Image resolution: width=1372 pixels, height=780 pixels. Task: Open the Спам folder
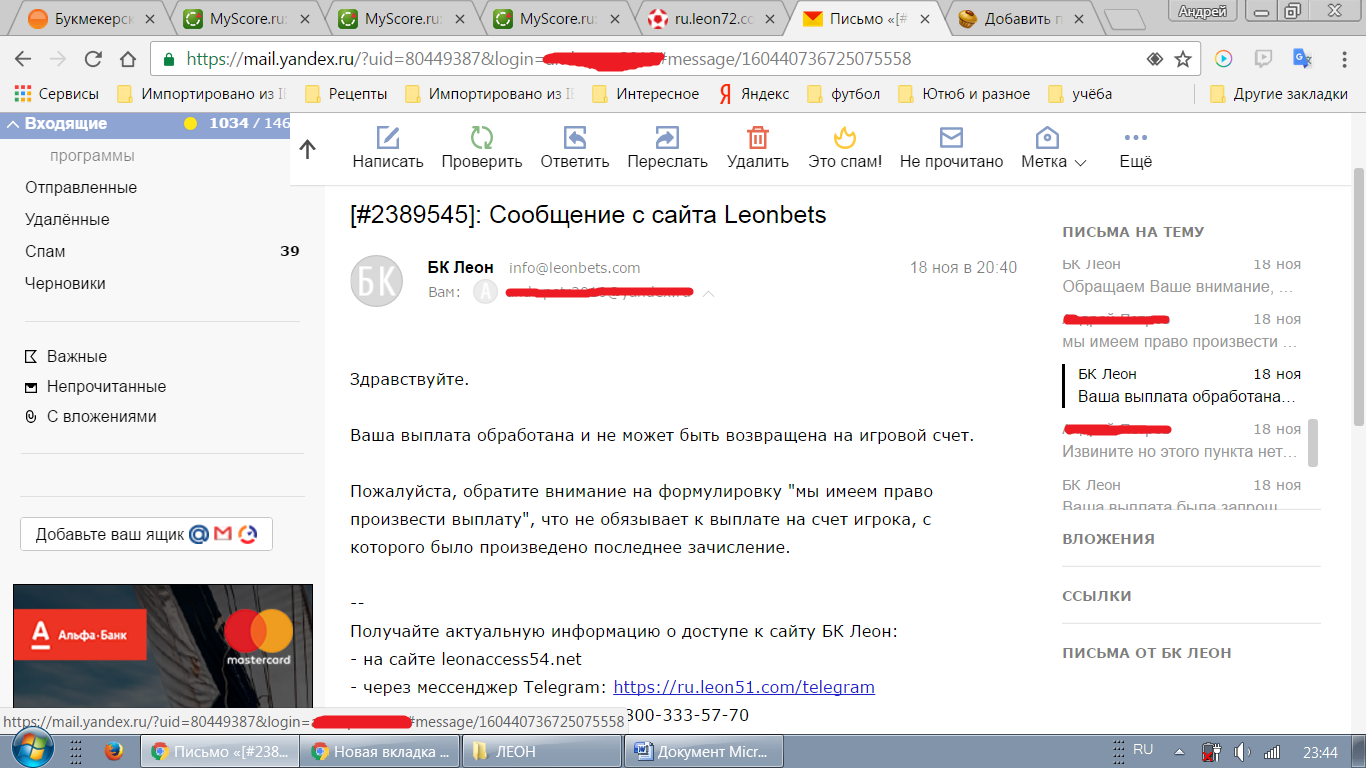click(45, 252)
